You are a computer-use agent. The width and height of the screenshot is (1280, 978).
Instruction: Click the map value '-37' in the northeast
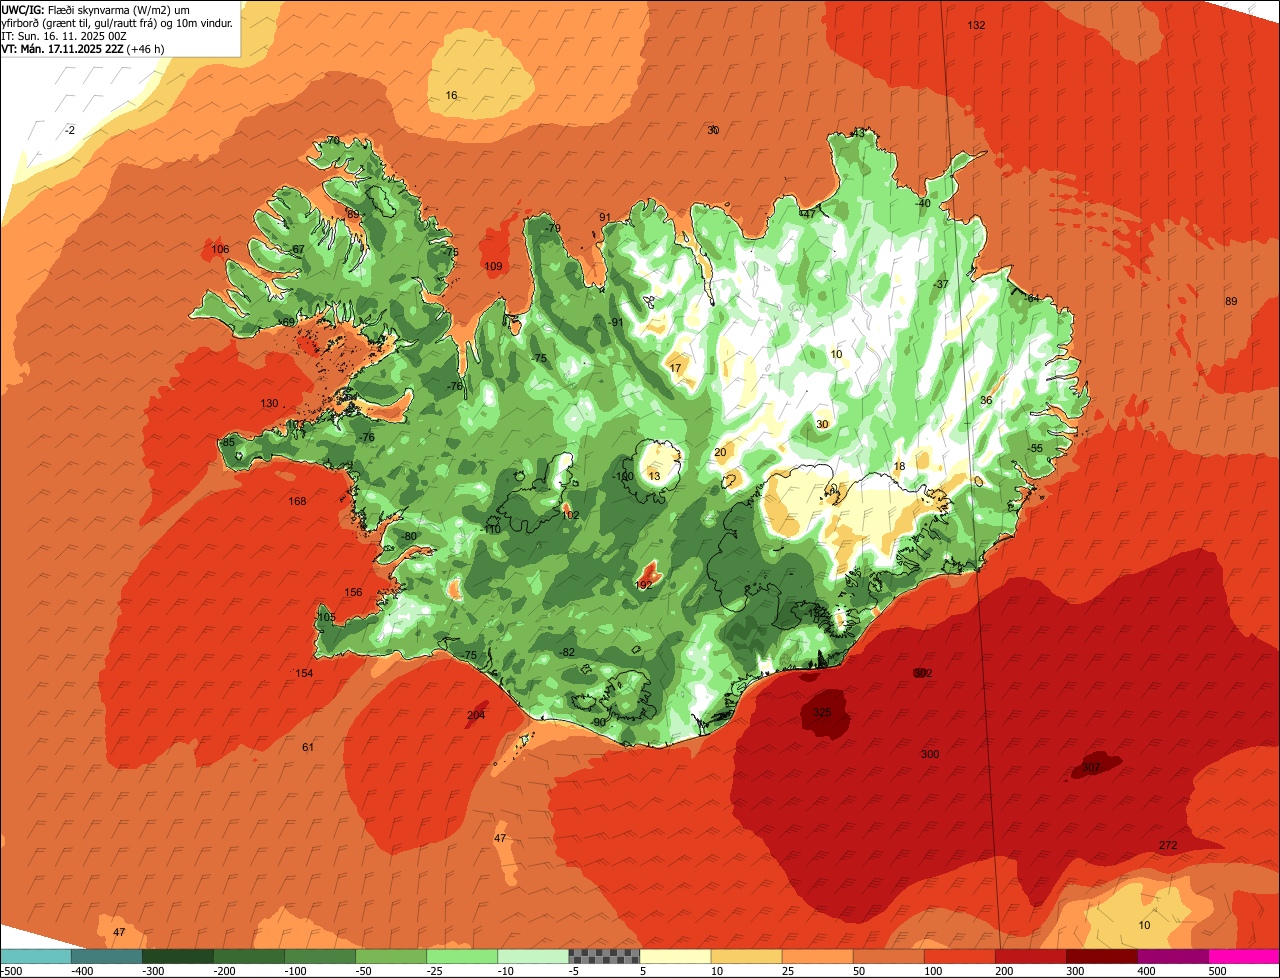click(x=941, y=284)
